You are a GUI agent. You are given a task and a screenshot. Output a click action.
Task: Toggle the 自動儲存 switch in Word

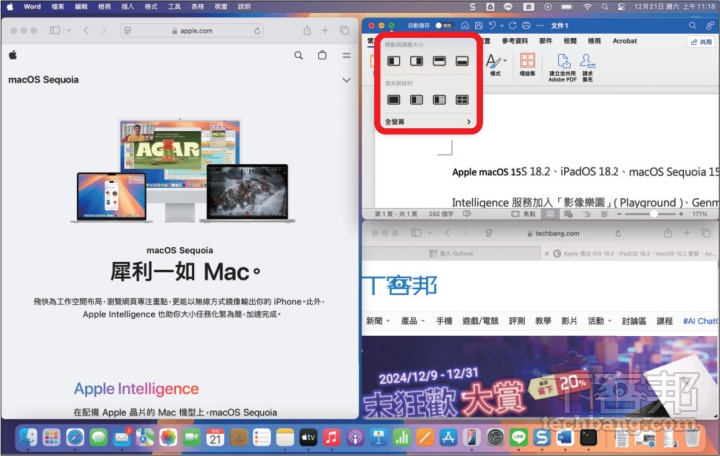pos(444,26)
